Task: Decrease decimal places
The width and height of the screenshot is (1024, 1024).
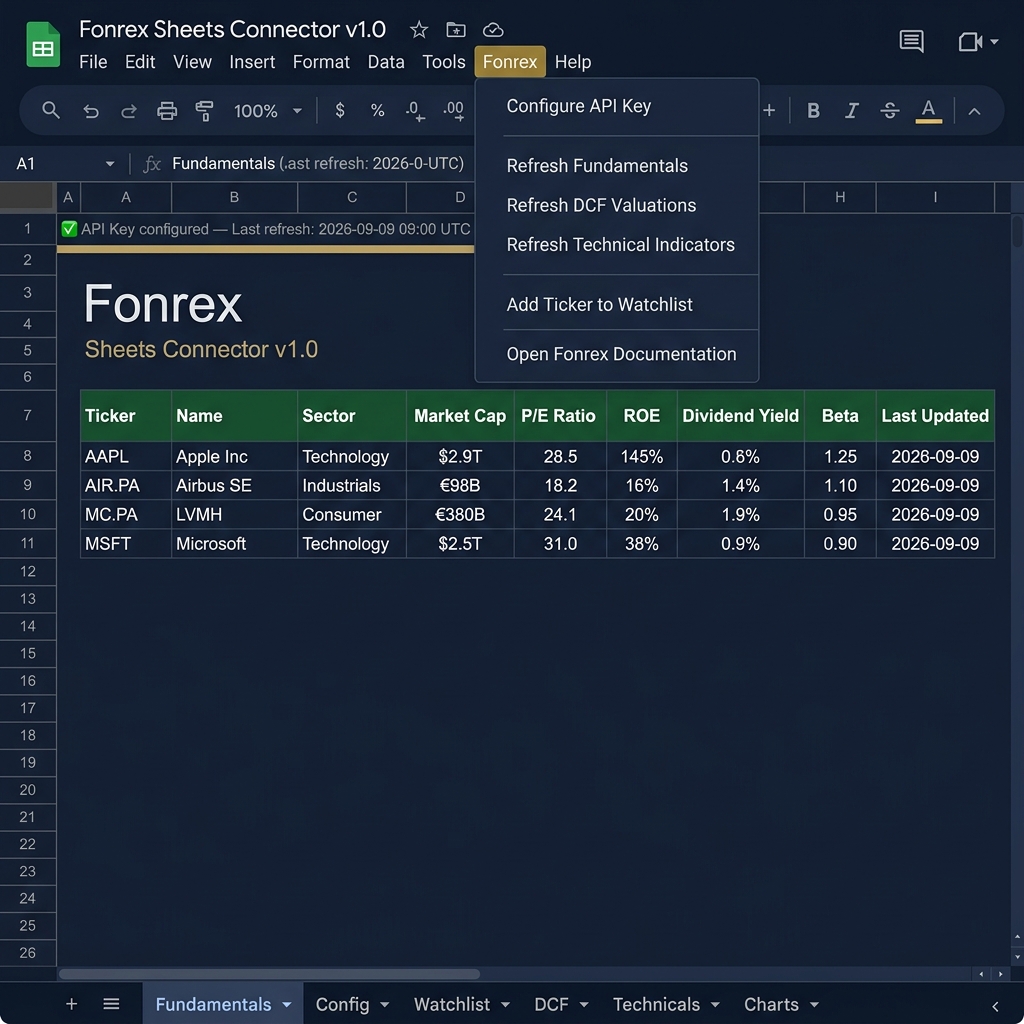Action: tap(415, 111)
